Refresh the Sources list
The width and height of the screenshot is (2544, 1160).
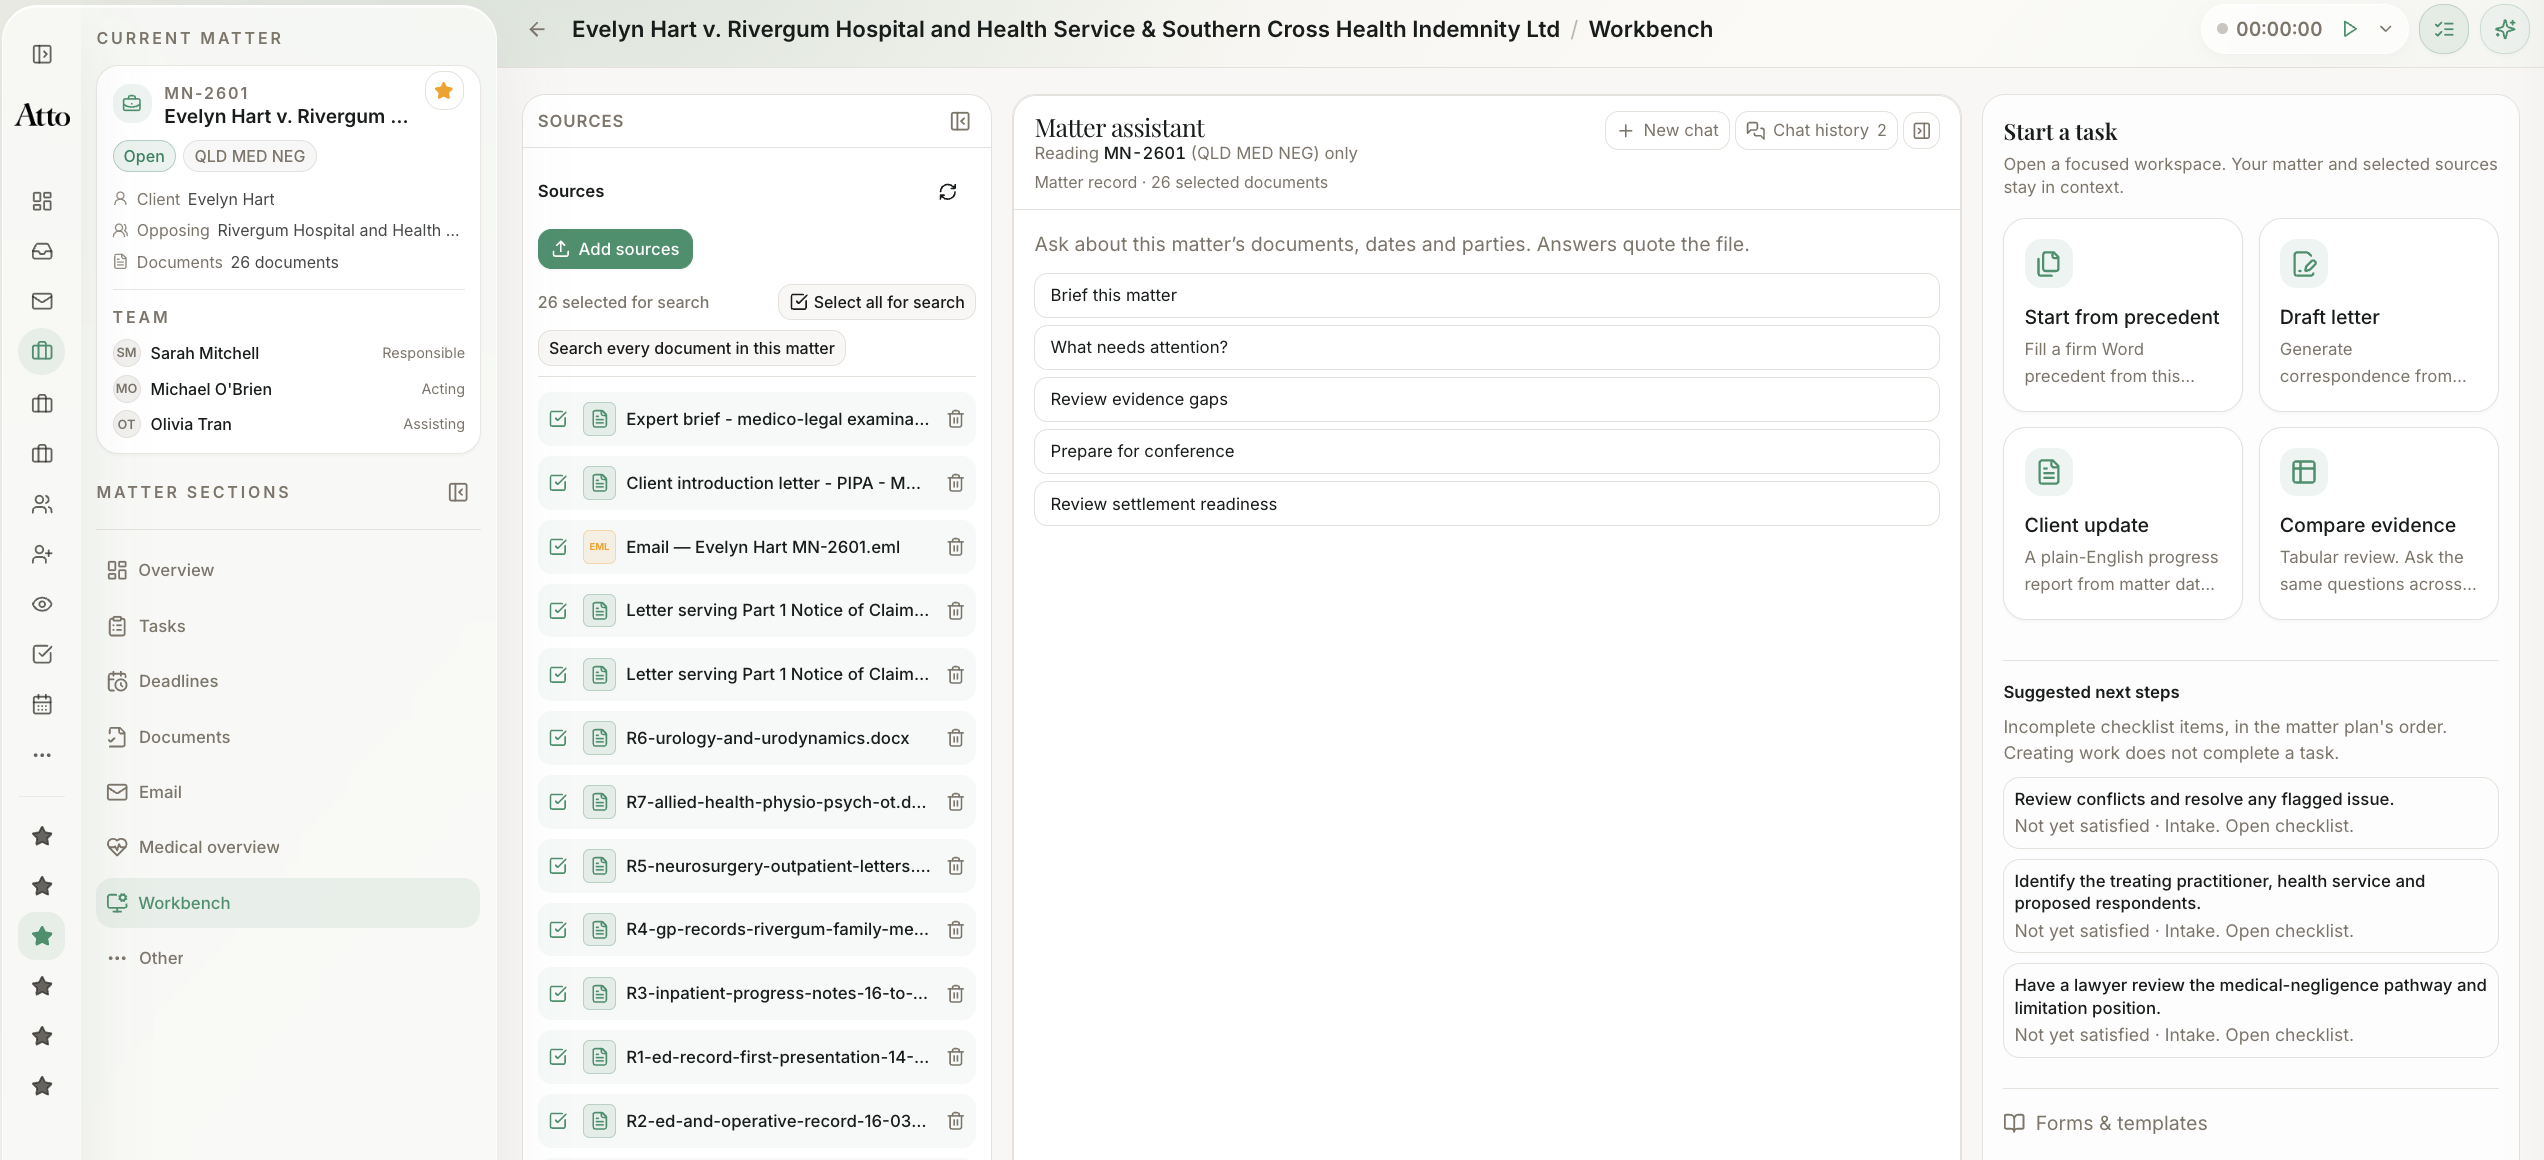click(947, 191)
